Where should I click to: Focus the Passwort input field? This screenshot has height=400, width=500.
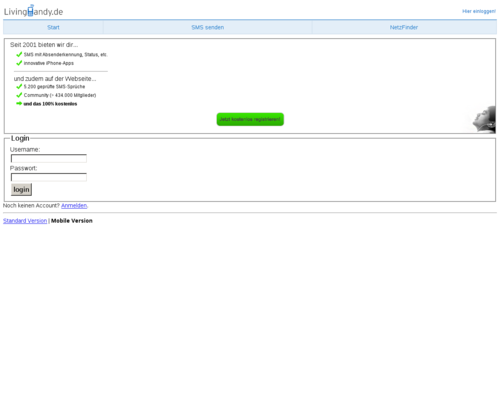coord(49,177)
